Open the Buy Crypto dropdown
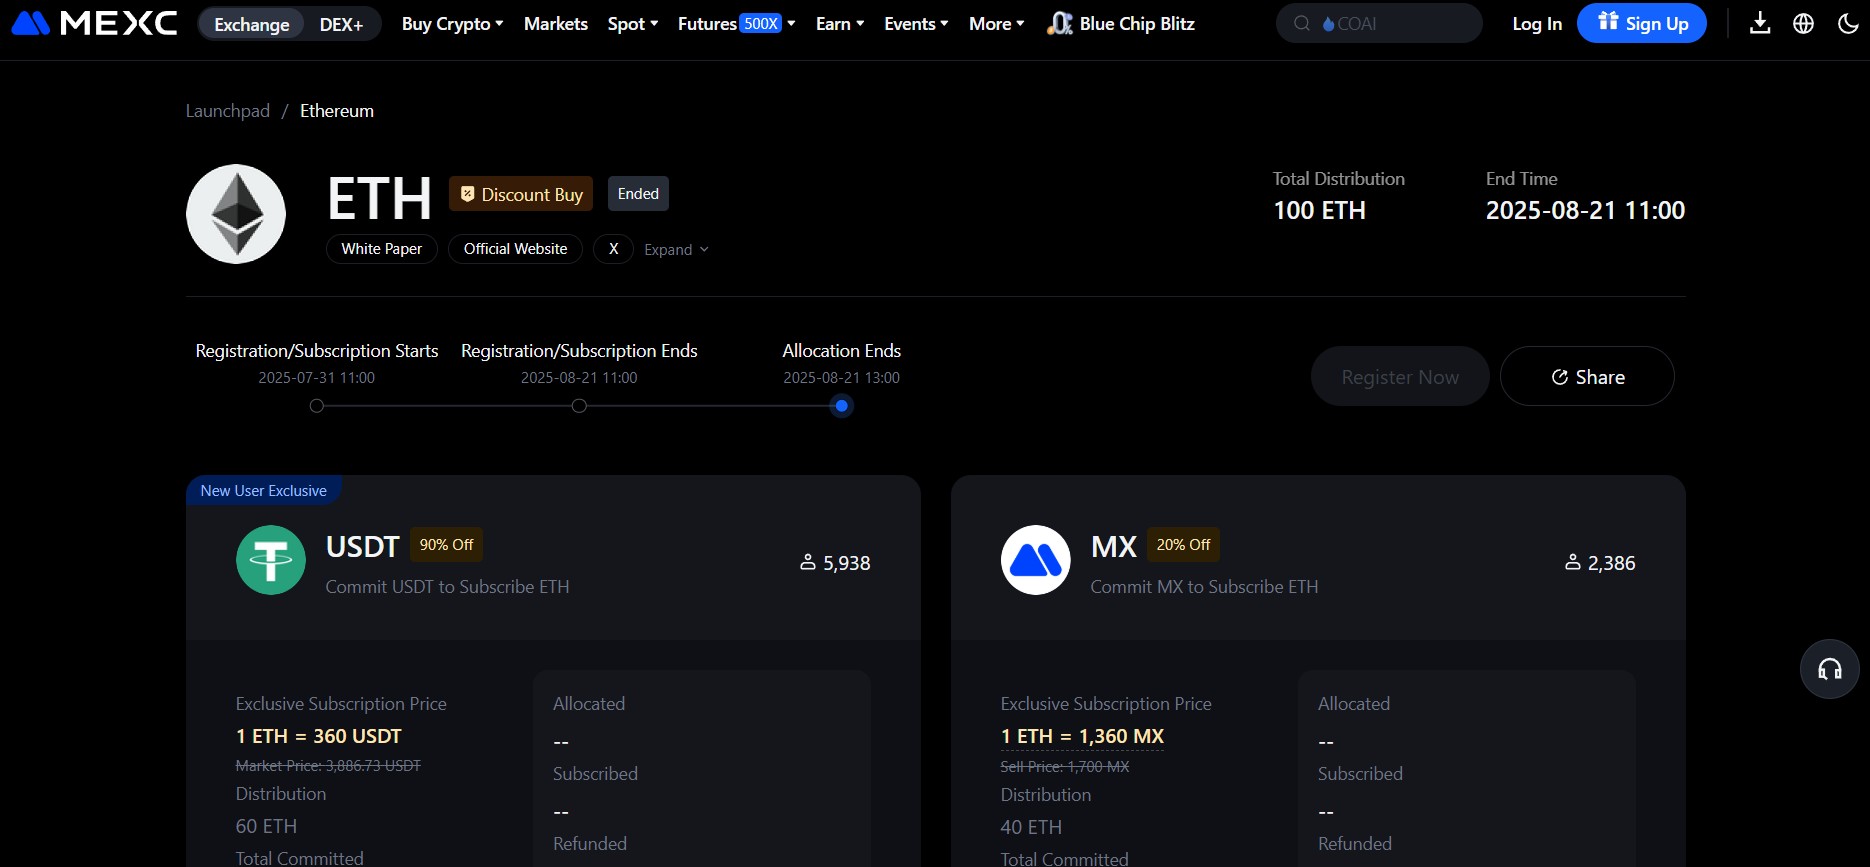This screenshot has height=867, width=1870. (452, 23)
